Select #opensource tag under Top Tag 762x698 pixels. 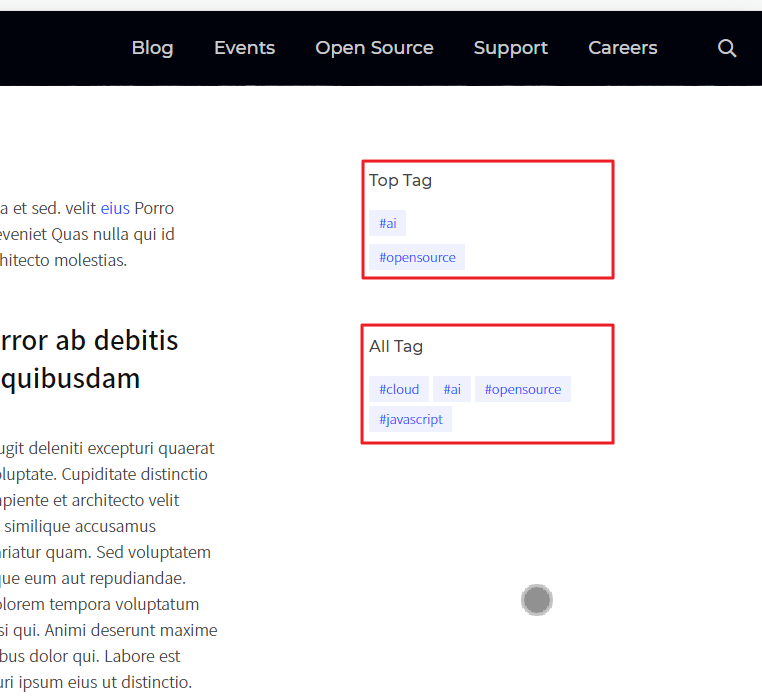(417, 257)
